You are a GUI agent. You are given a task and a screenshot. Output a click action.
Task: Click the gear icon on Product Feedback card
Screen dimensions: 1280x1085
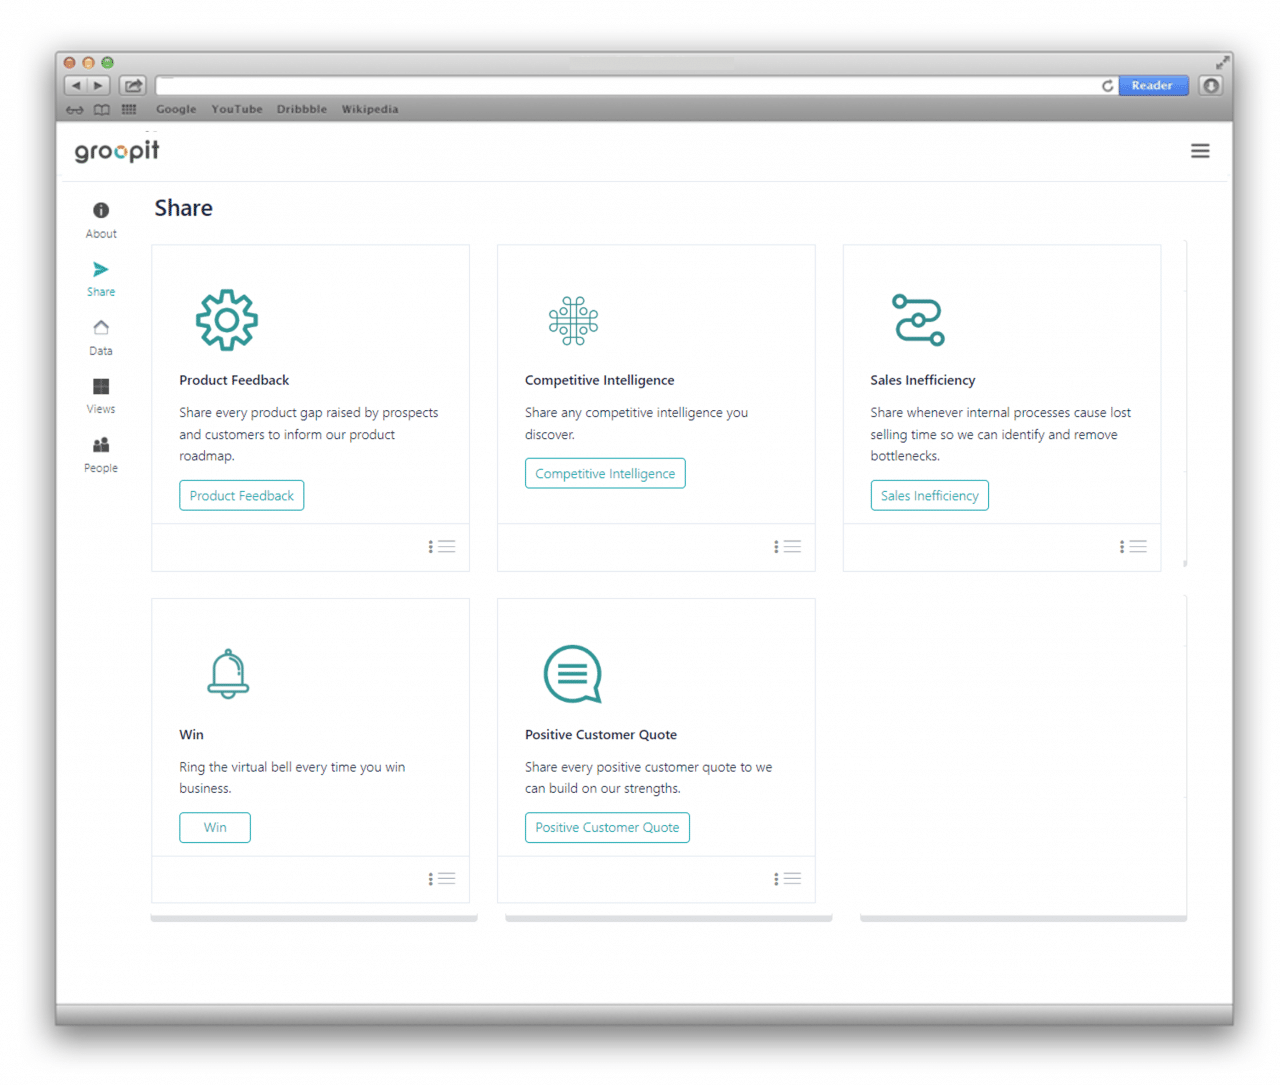(226, 320)
